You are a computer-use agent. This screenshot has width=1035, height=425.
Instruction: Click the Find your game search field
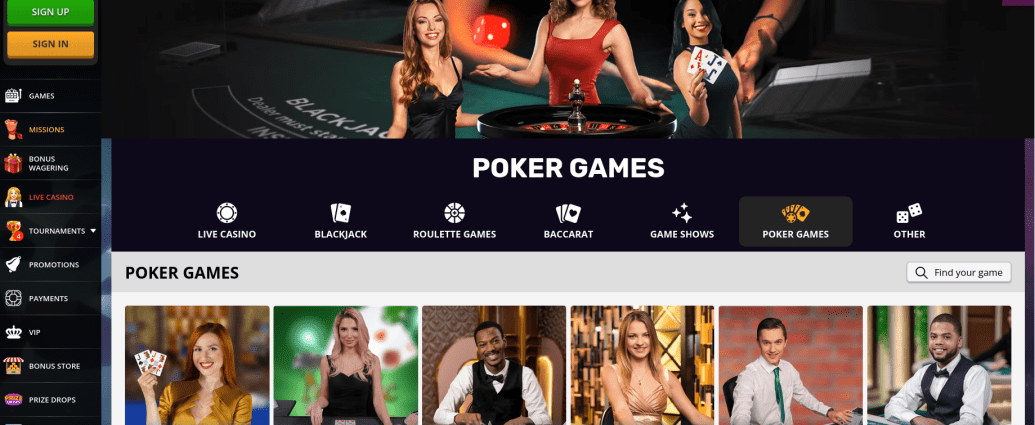[959, 273]
